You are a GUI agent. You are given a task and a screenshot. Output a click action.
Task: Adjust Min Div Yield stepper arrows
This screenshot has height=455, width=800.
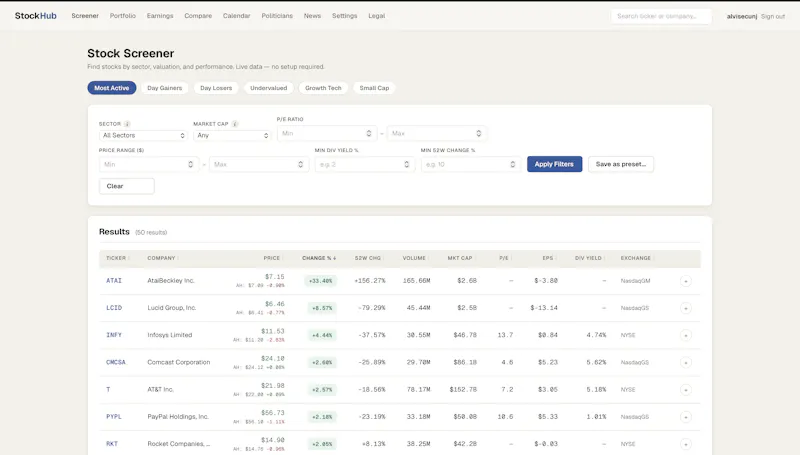(x=407, y=164)
